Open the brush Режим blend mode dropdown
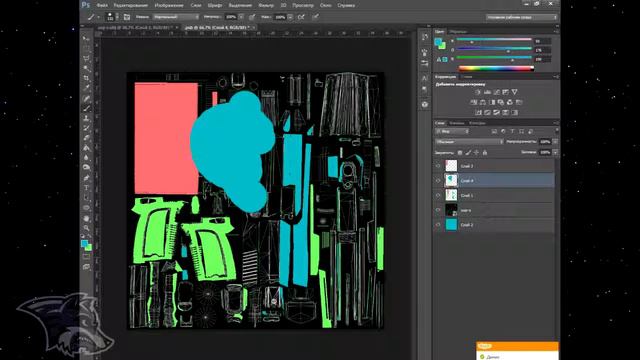This screenshot has width=640, height=360. coord(176,17)
